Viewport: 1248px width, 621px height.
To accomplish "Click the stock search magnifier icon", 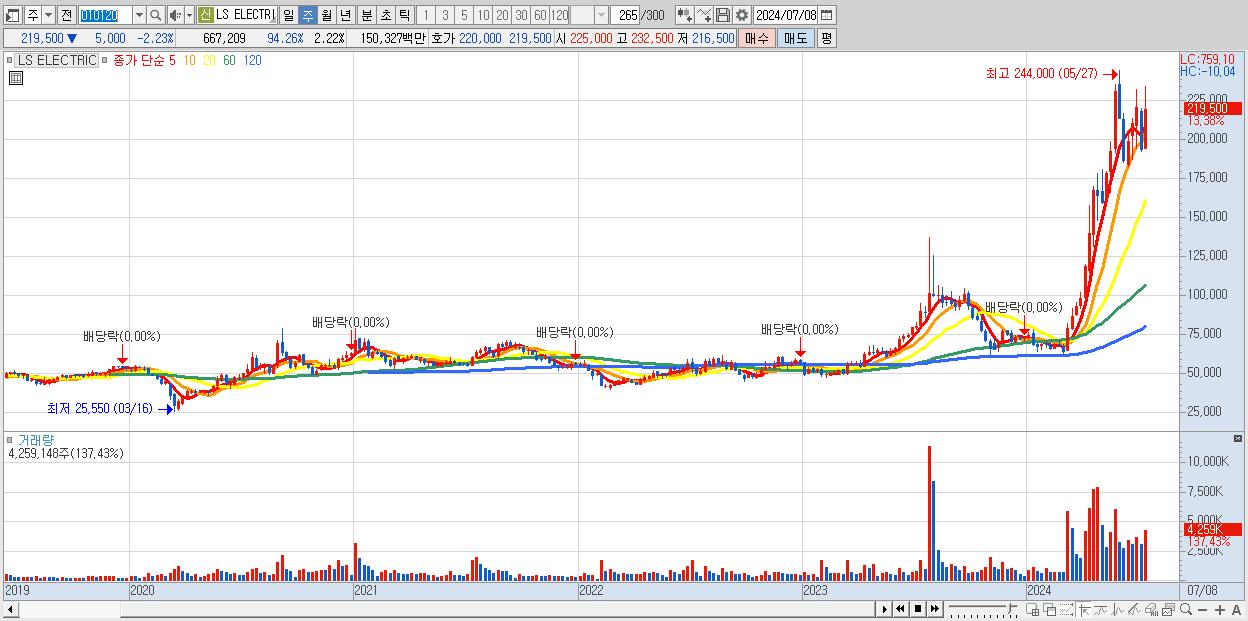I will (156, 15).
